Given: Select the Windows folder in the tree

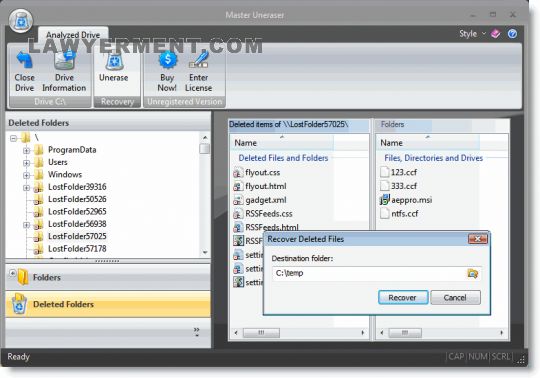Looking at the screenshot, I should pyautogui.click(x=65, y=175).
